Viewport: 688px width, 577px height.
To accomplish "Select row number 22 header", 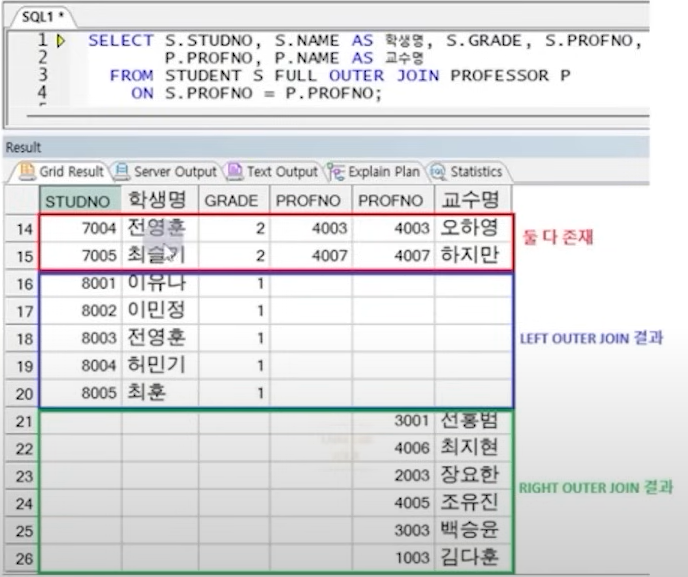I will [x=22, y=448].
